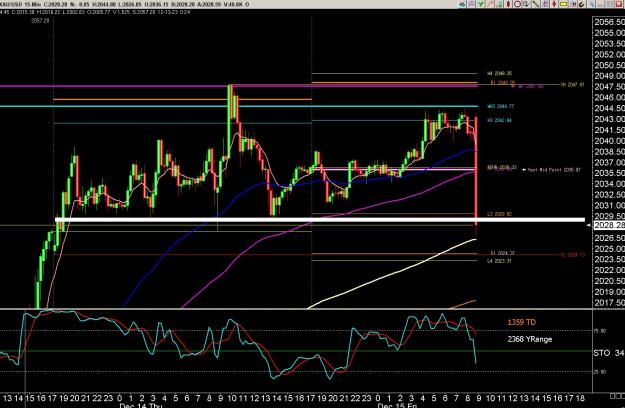Select the thick white horizontal support line

click(x=320, y=220)
